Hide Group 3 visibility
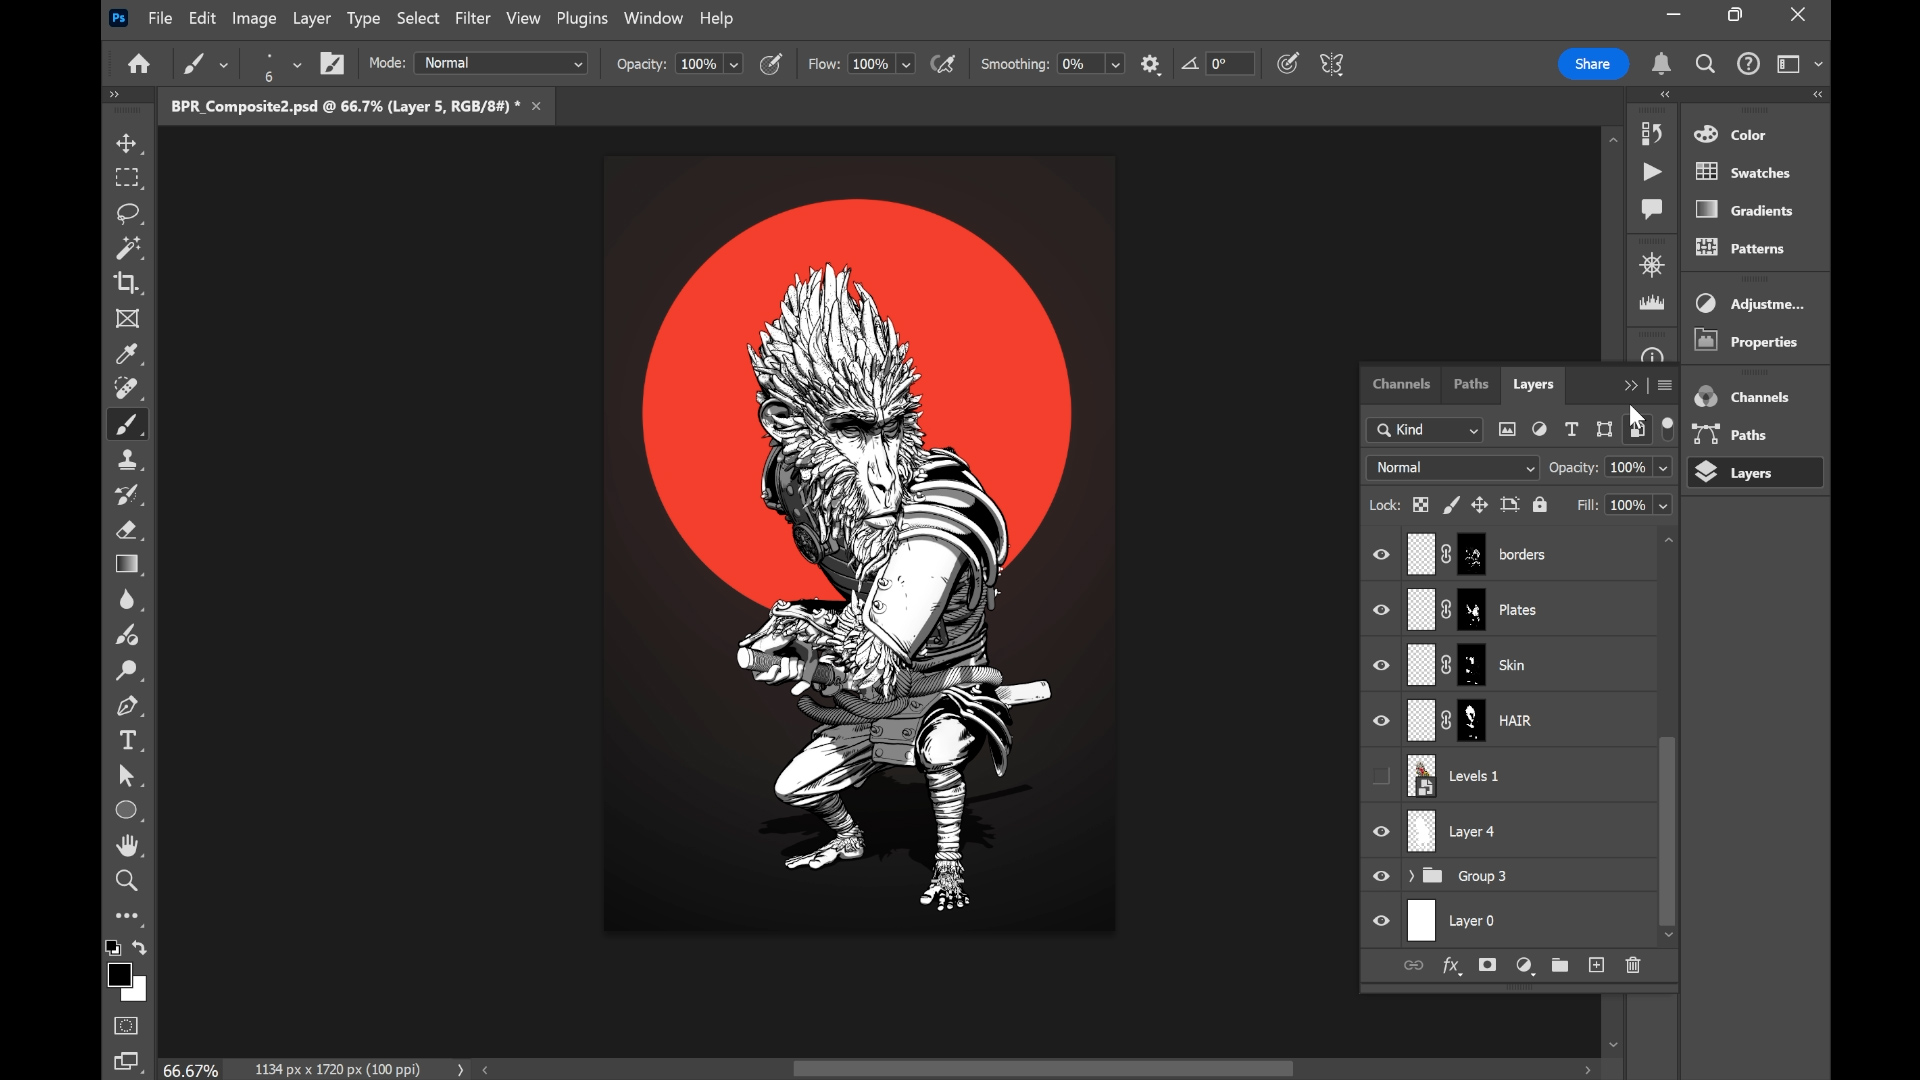The height and width of the screenshot is (1080, 1920). [x=1382, y=877]
